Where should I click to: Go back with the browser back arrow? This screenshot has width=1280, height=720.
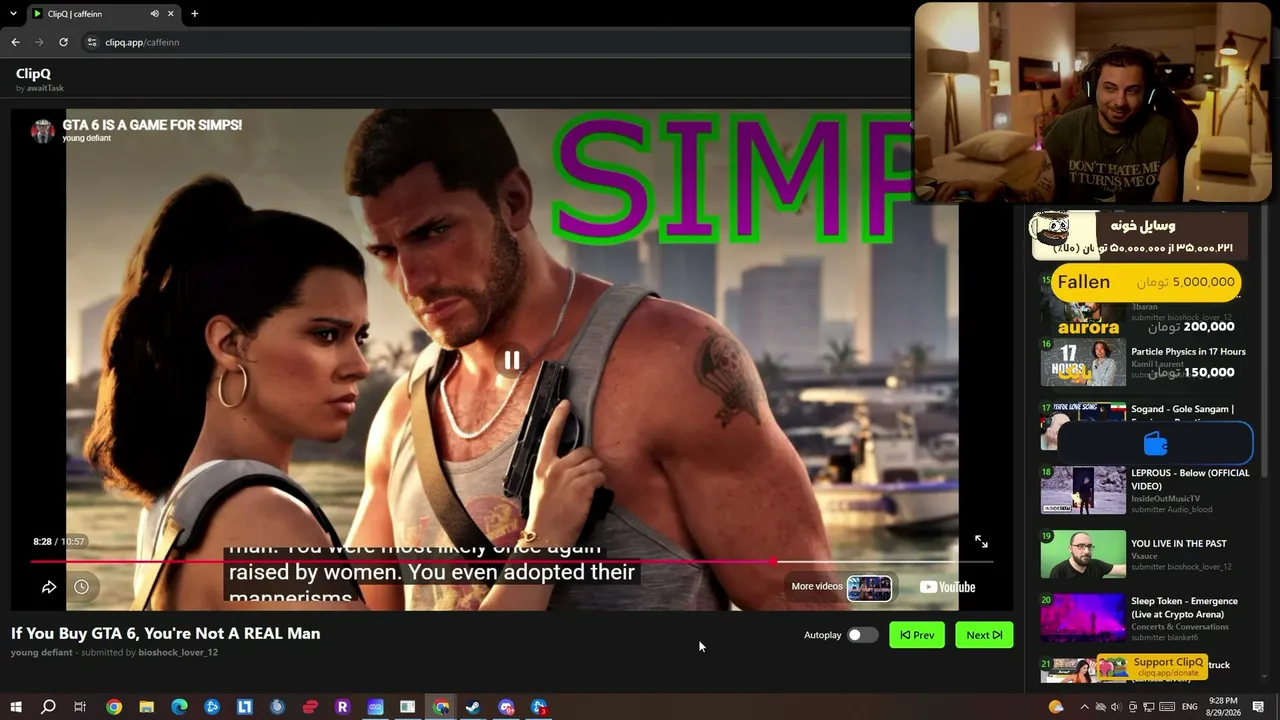pyautogui.click(x=15, y=42)
